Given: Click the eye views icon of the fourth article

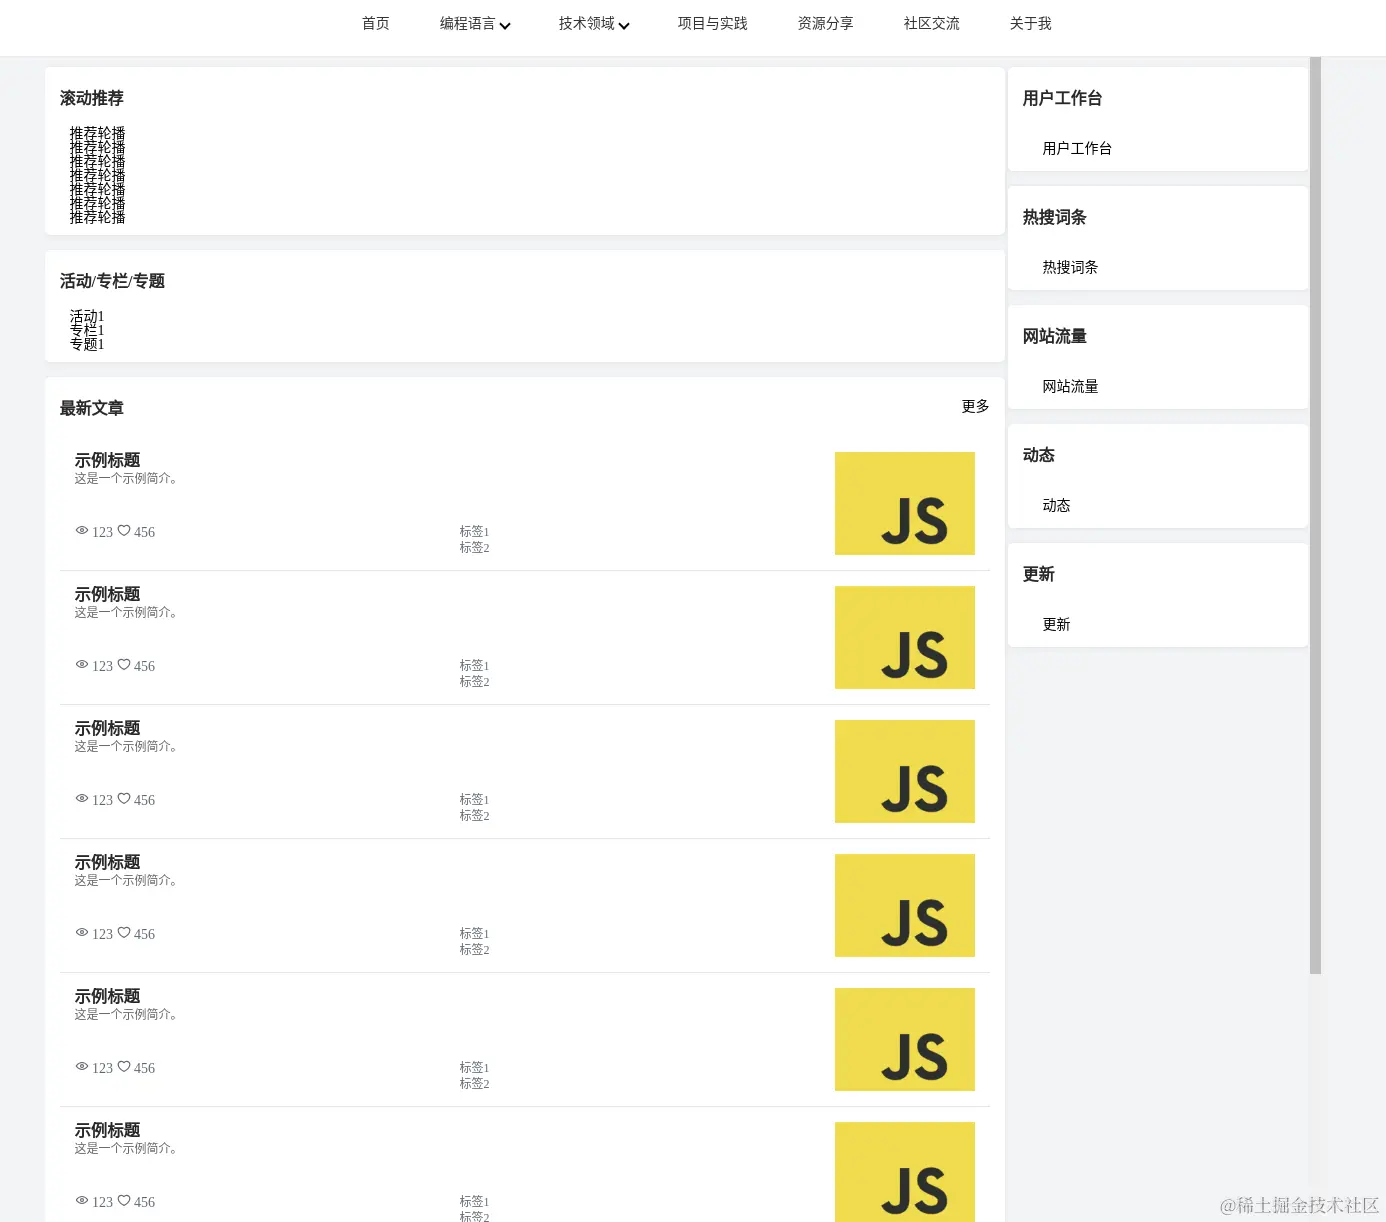Looking at the screenshot, I should (82, 933).
